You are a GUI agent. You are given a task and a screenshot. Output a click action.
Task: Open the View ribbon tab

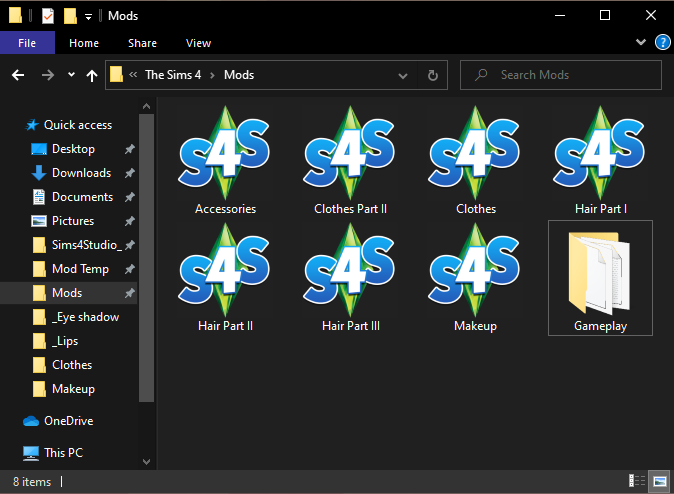pyautogui.click(x=198, y=43)
